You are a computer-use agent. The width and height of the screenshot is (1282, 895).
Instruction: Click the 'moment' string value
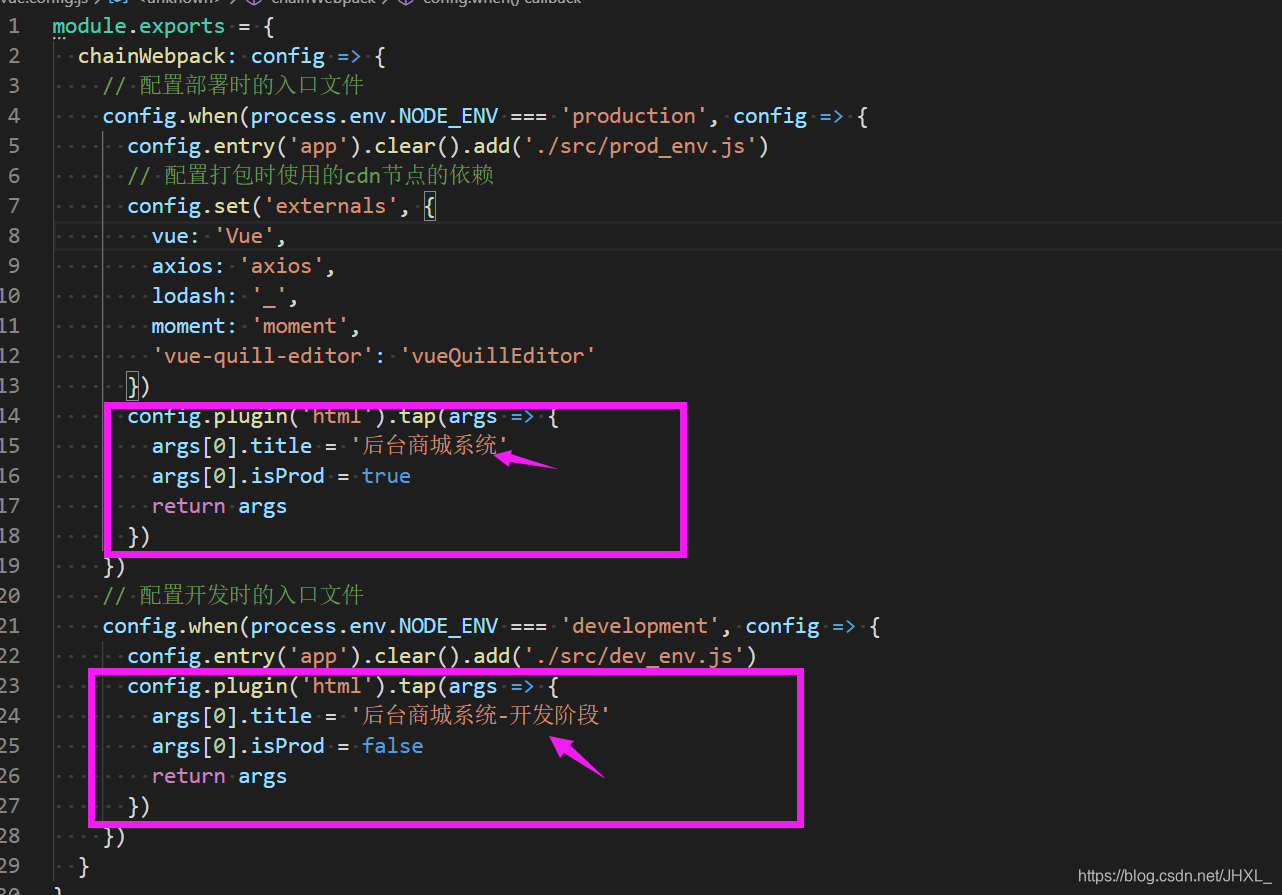pos(299,326)
